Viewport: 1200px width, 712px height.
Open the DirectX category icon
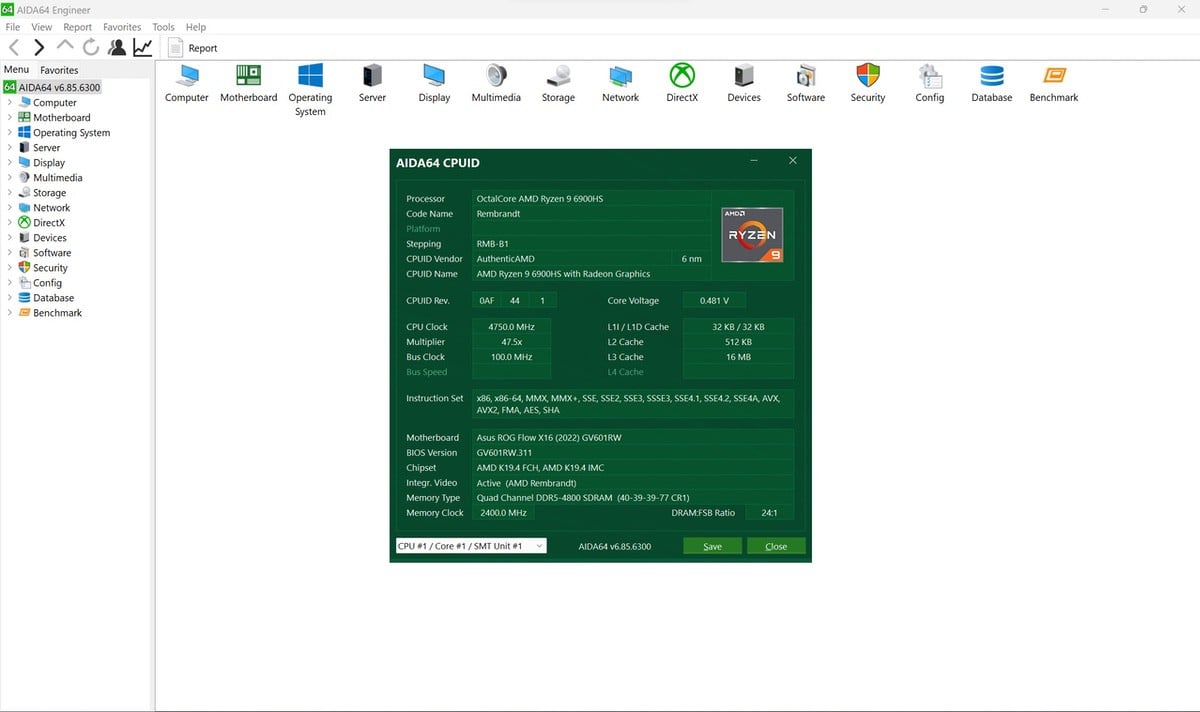pos(682,83)
